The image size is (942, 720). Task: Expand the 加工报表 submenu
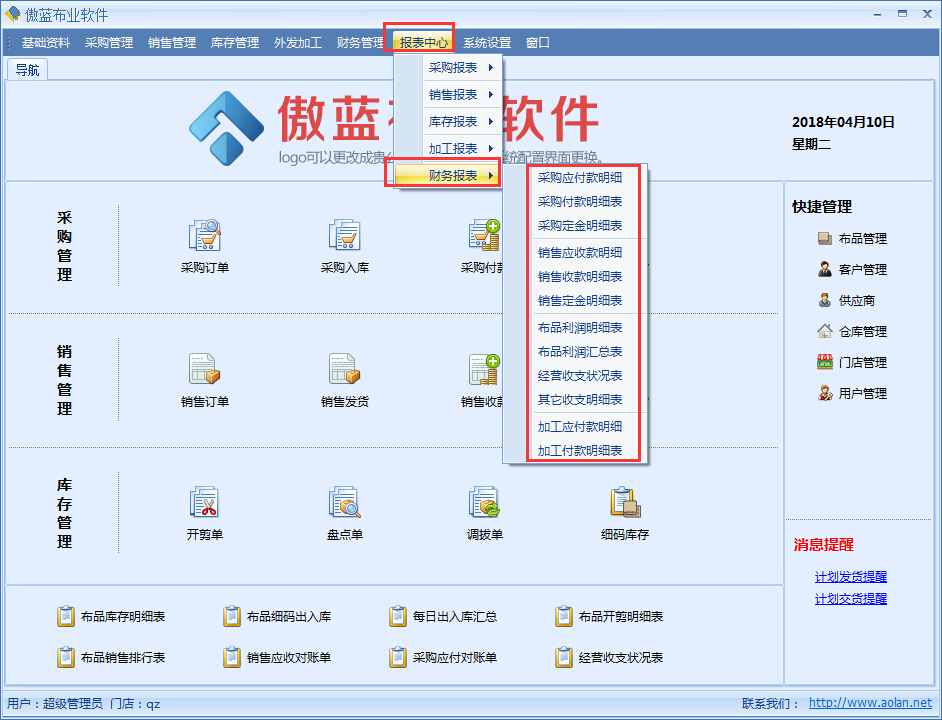[453, 149]
